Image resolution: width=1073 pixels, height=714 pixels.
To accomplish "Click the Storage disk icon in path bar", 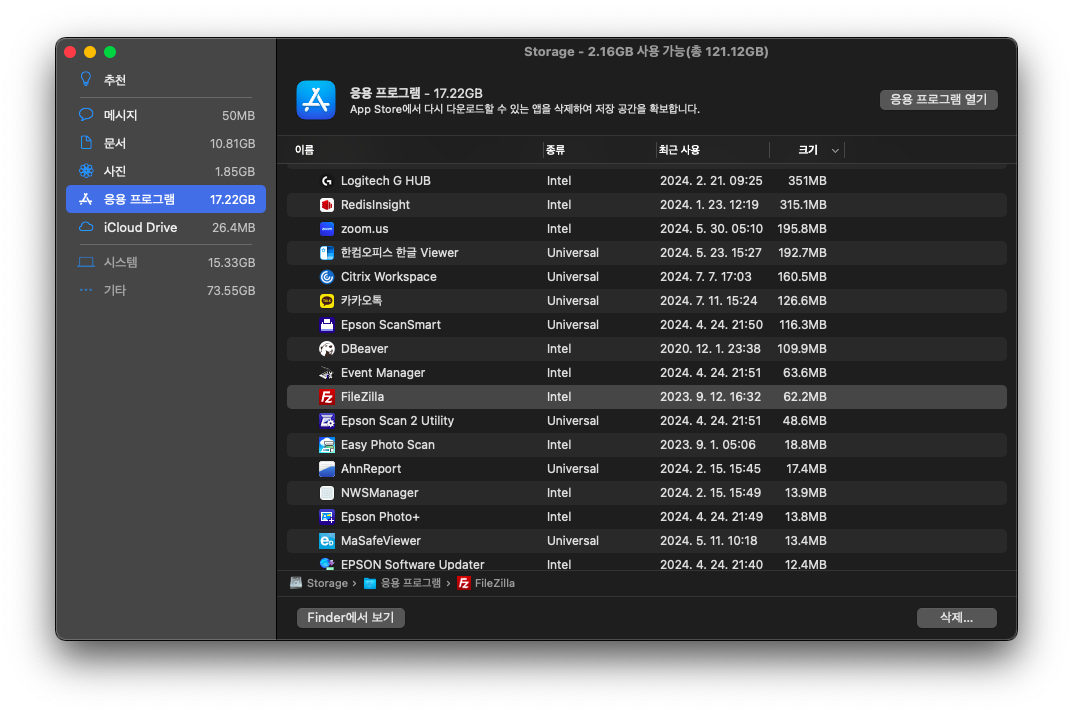I will pyautogui.click(x=296, y=583).
